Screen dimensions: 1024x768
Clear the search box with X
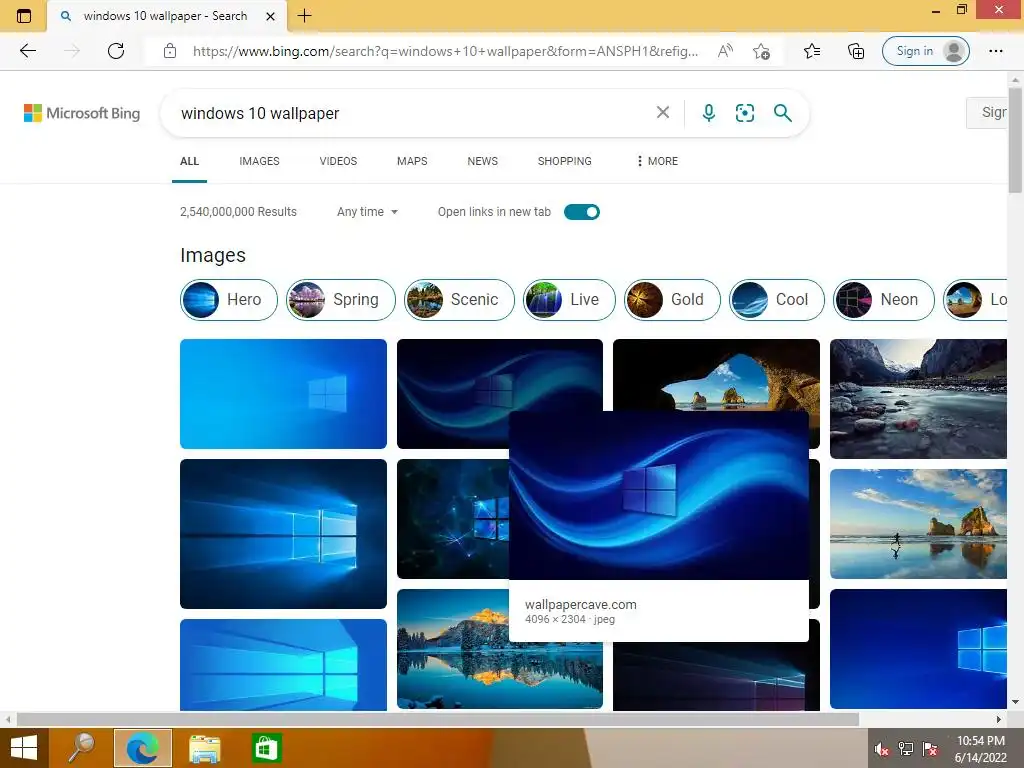[x=663, y=112]
